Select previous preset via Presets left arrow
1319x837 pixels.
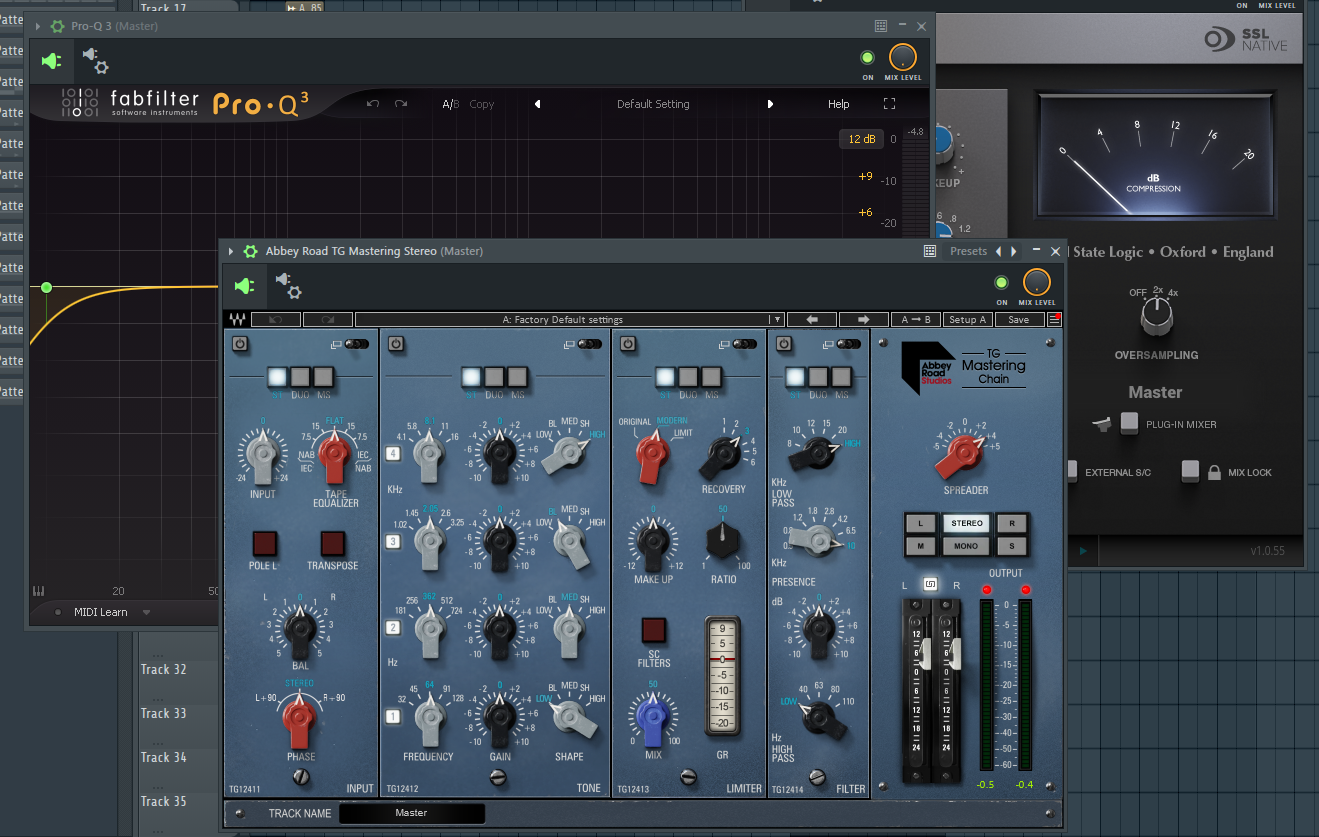click(999, 251)
